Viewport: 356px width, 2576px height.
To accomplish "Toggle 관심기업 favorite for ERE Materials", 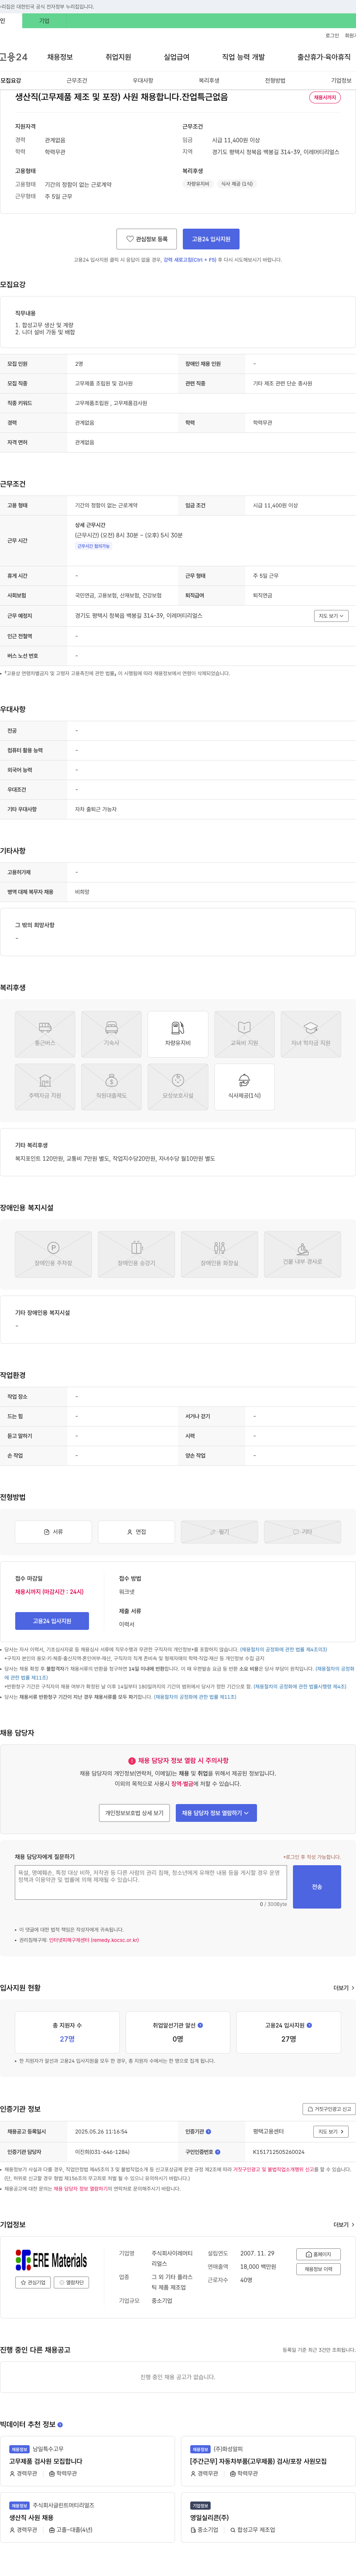I will tap(33, 2282).
